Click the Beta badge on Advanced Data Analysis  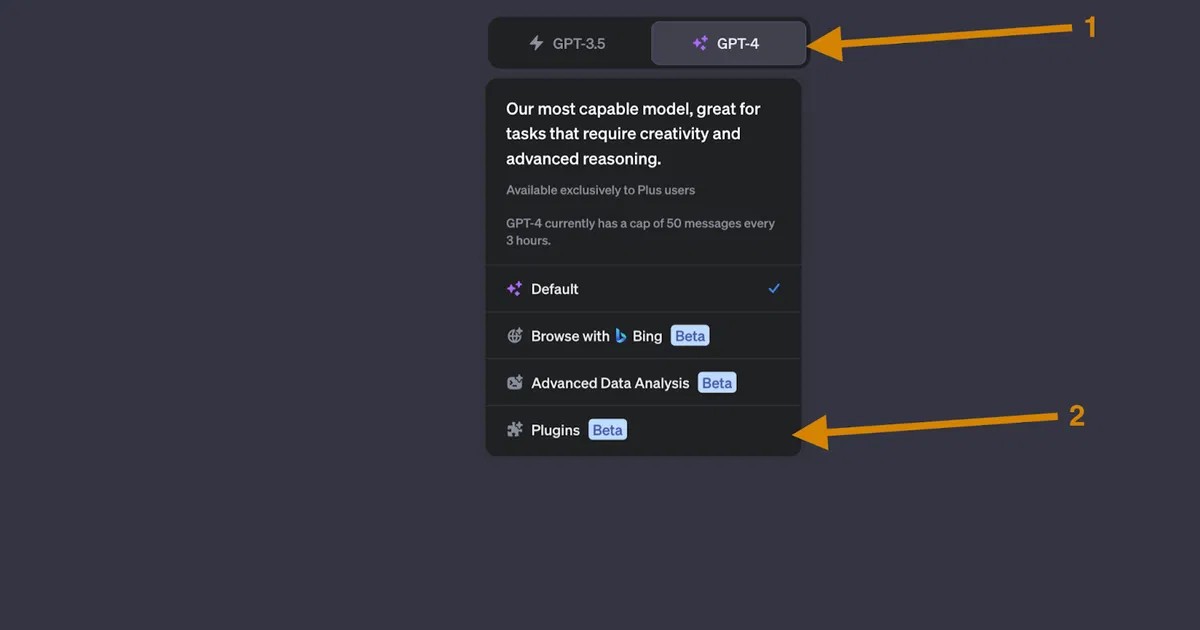point(717,383)
